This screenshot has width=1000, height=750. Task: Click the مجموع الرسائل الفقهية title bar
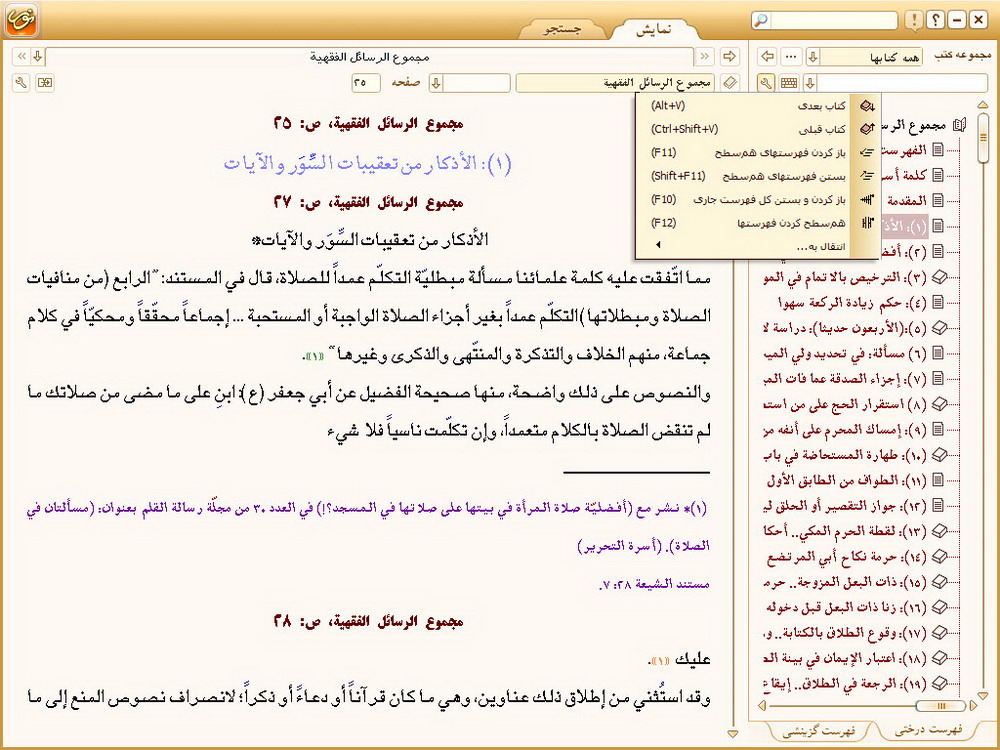pos(369,57)
